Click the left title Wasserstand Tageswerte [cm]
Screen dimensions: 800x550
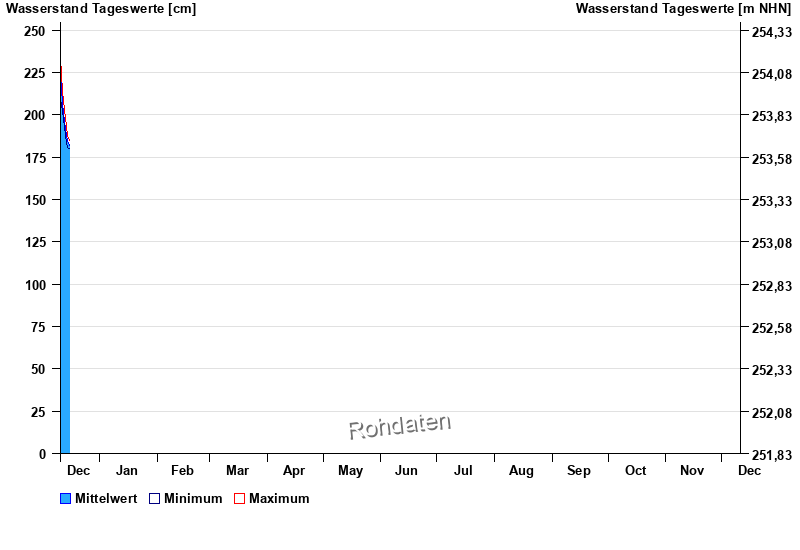tap(101, 9)
